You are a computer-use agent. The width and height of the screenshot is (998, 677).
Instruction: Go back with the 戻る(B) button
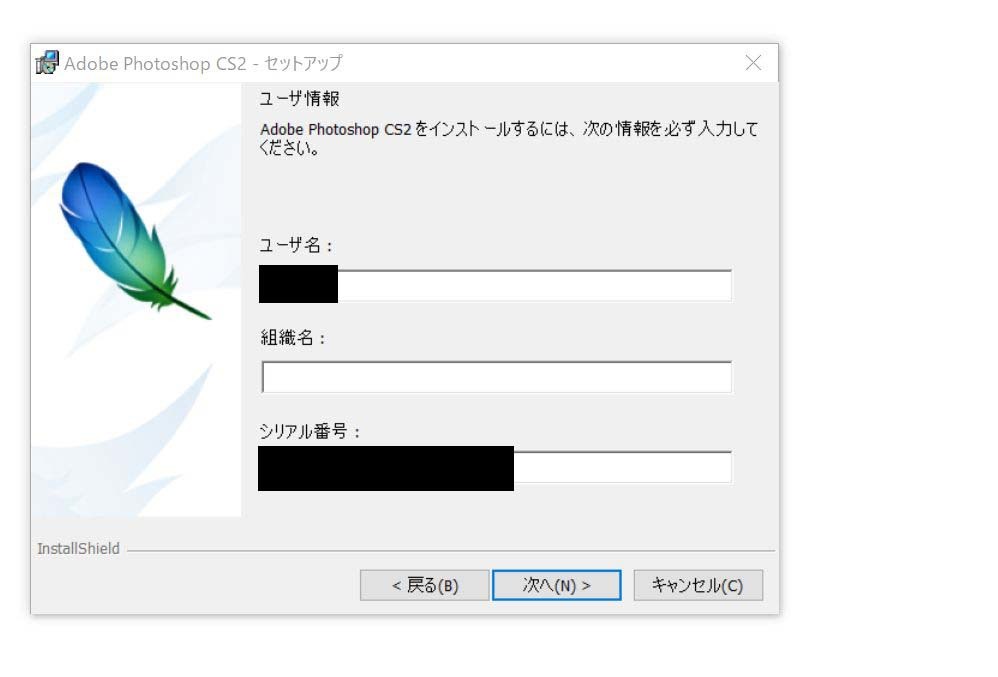coord(425,585)
